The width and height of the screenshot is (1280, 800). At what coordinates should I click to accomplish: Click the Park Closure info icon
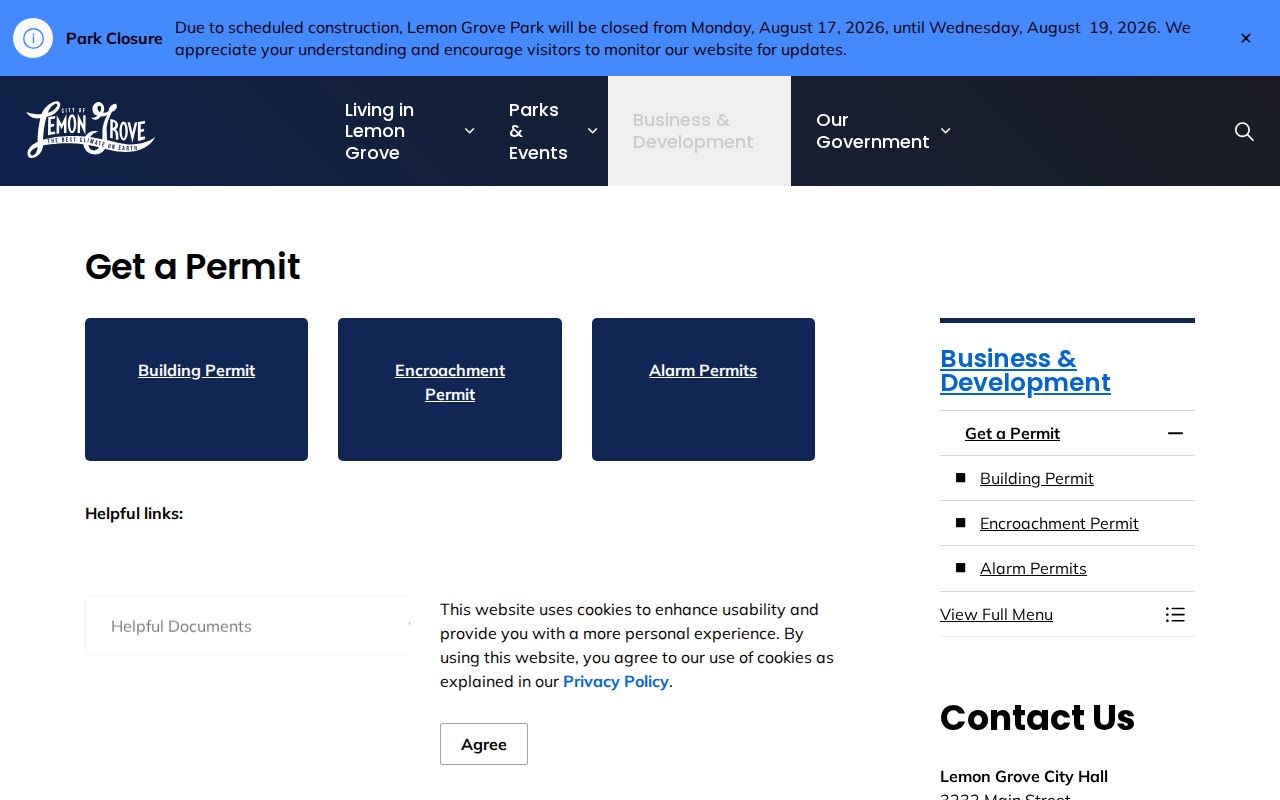tap(33, 38)
